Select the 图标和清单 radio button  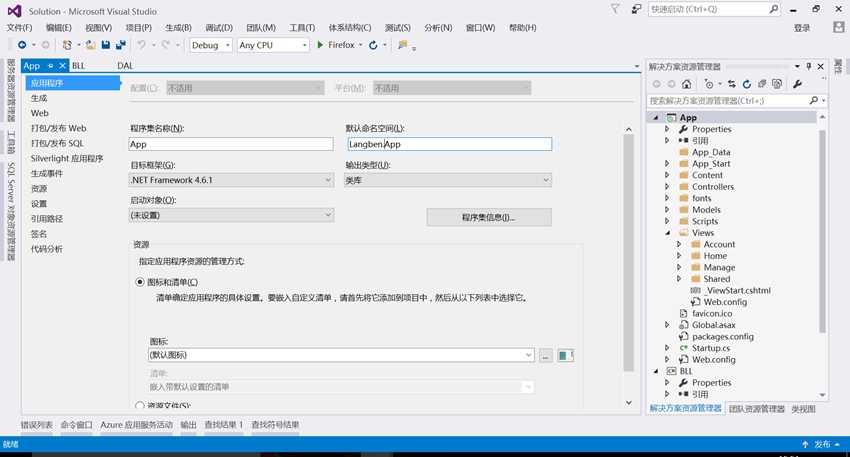(x=140, y=282)
